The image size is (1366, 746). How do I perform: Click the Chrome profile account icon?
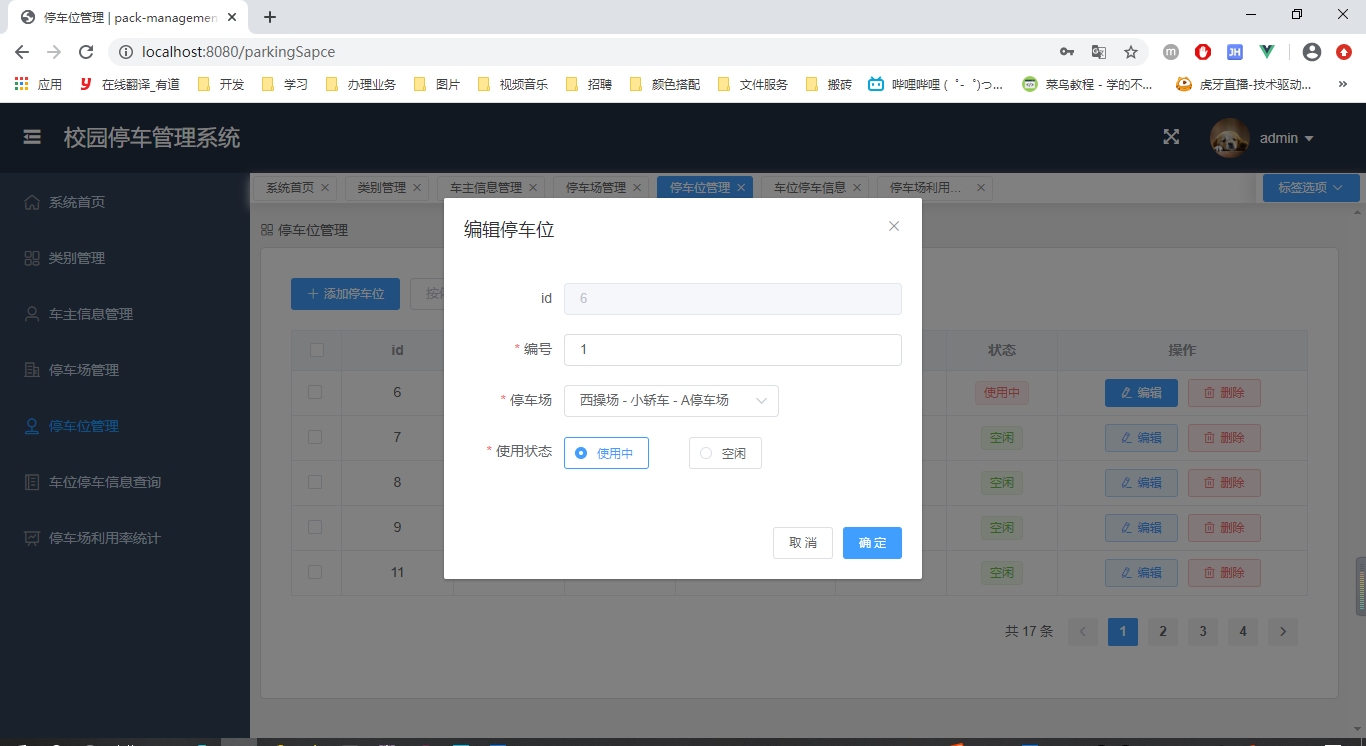pyautogui.click(x=1312, y=52)
